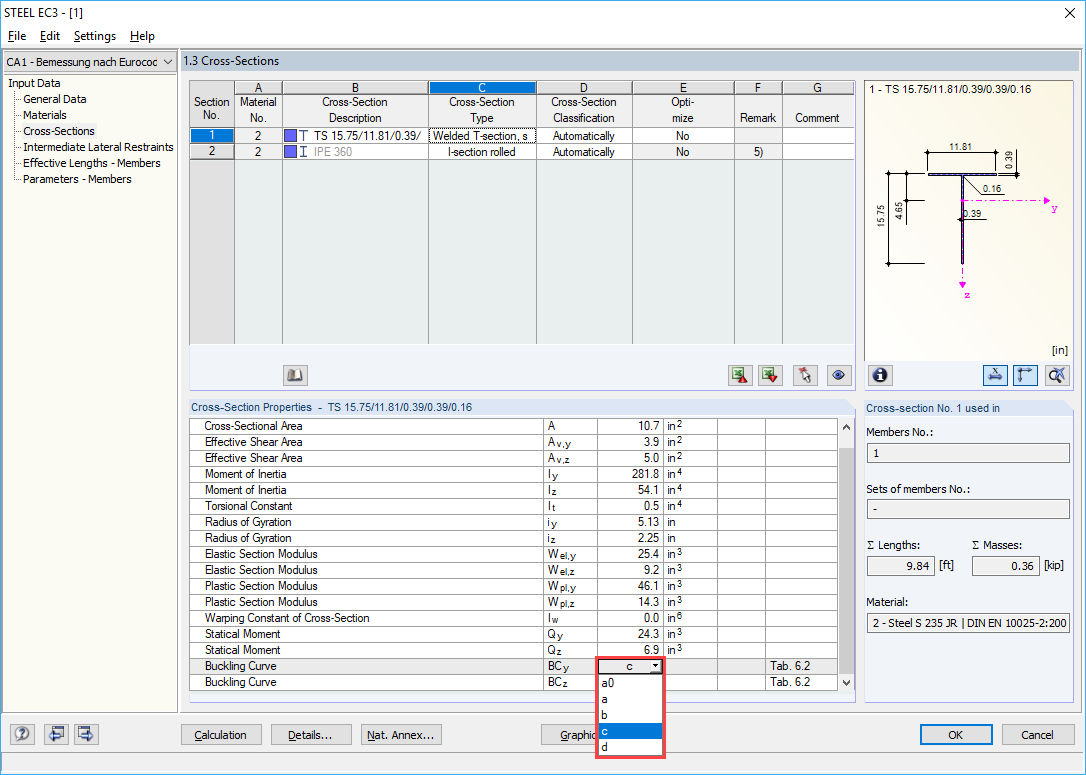
Task: Click the OK button
Action: pos(956,735)
